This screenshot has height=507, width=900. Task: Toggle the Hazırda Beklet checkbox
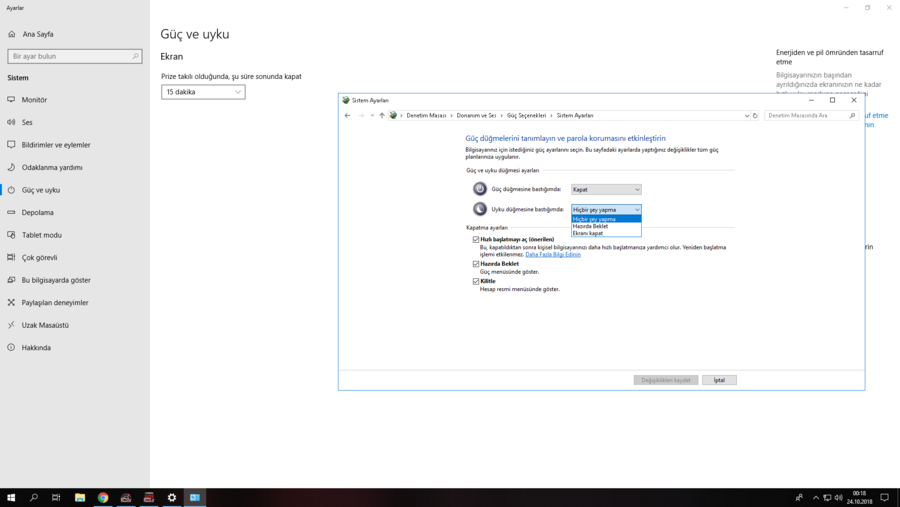(476, 264)
